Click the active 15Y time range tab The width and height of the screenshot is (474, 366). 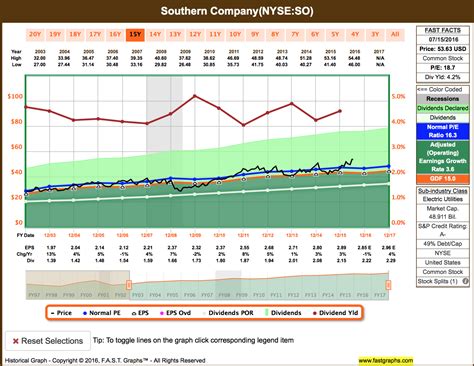coord(135,34)
